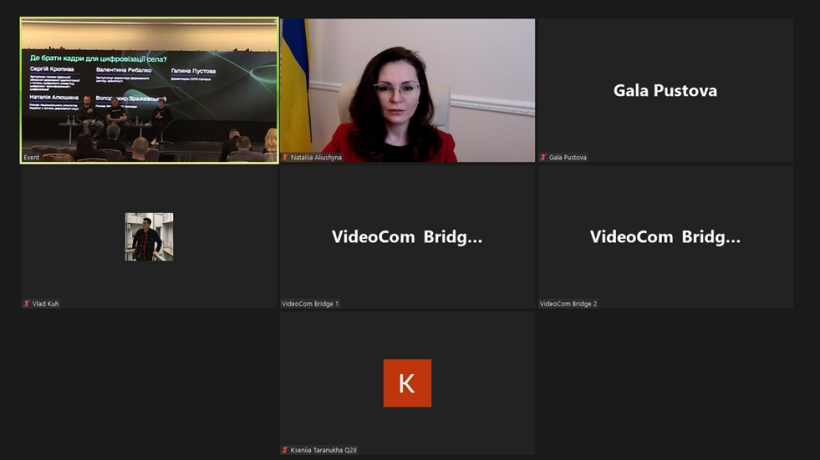Click the 'Event' name label

pyautogui.click(x=31, y=157)
